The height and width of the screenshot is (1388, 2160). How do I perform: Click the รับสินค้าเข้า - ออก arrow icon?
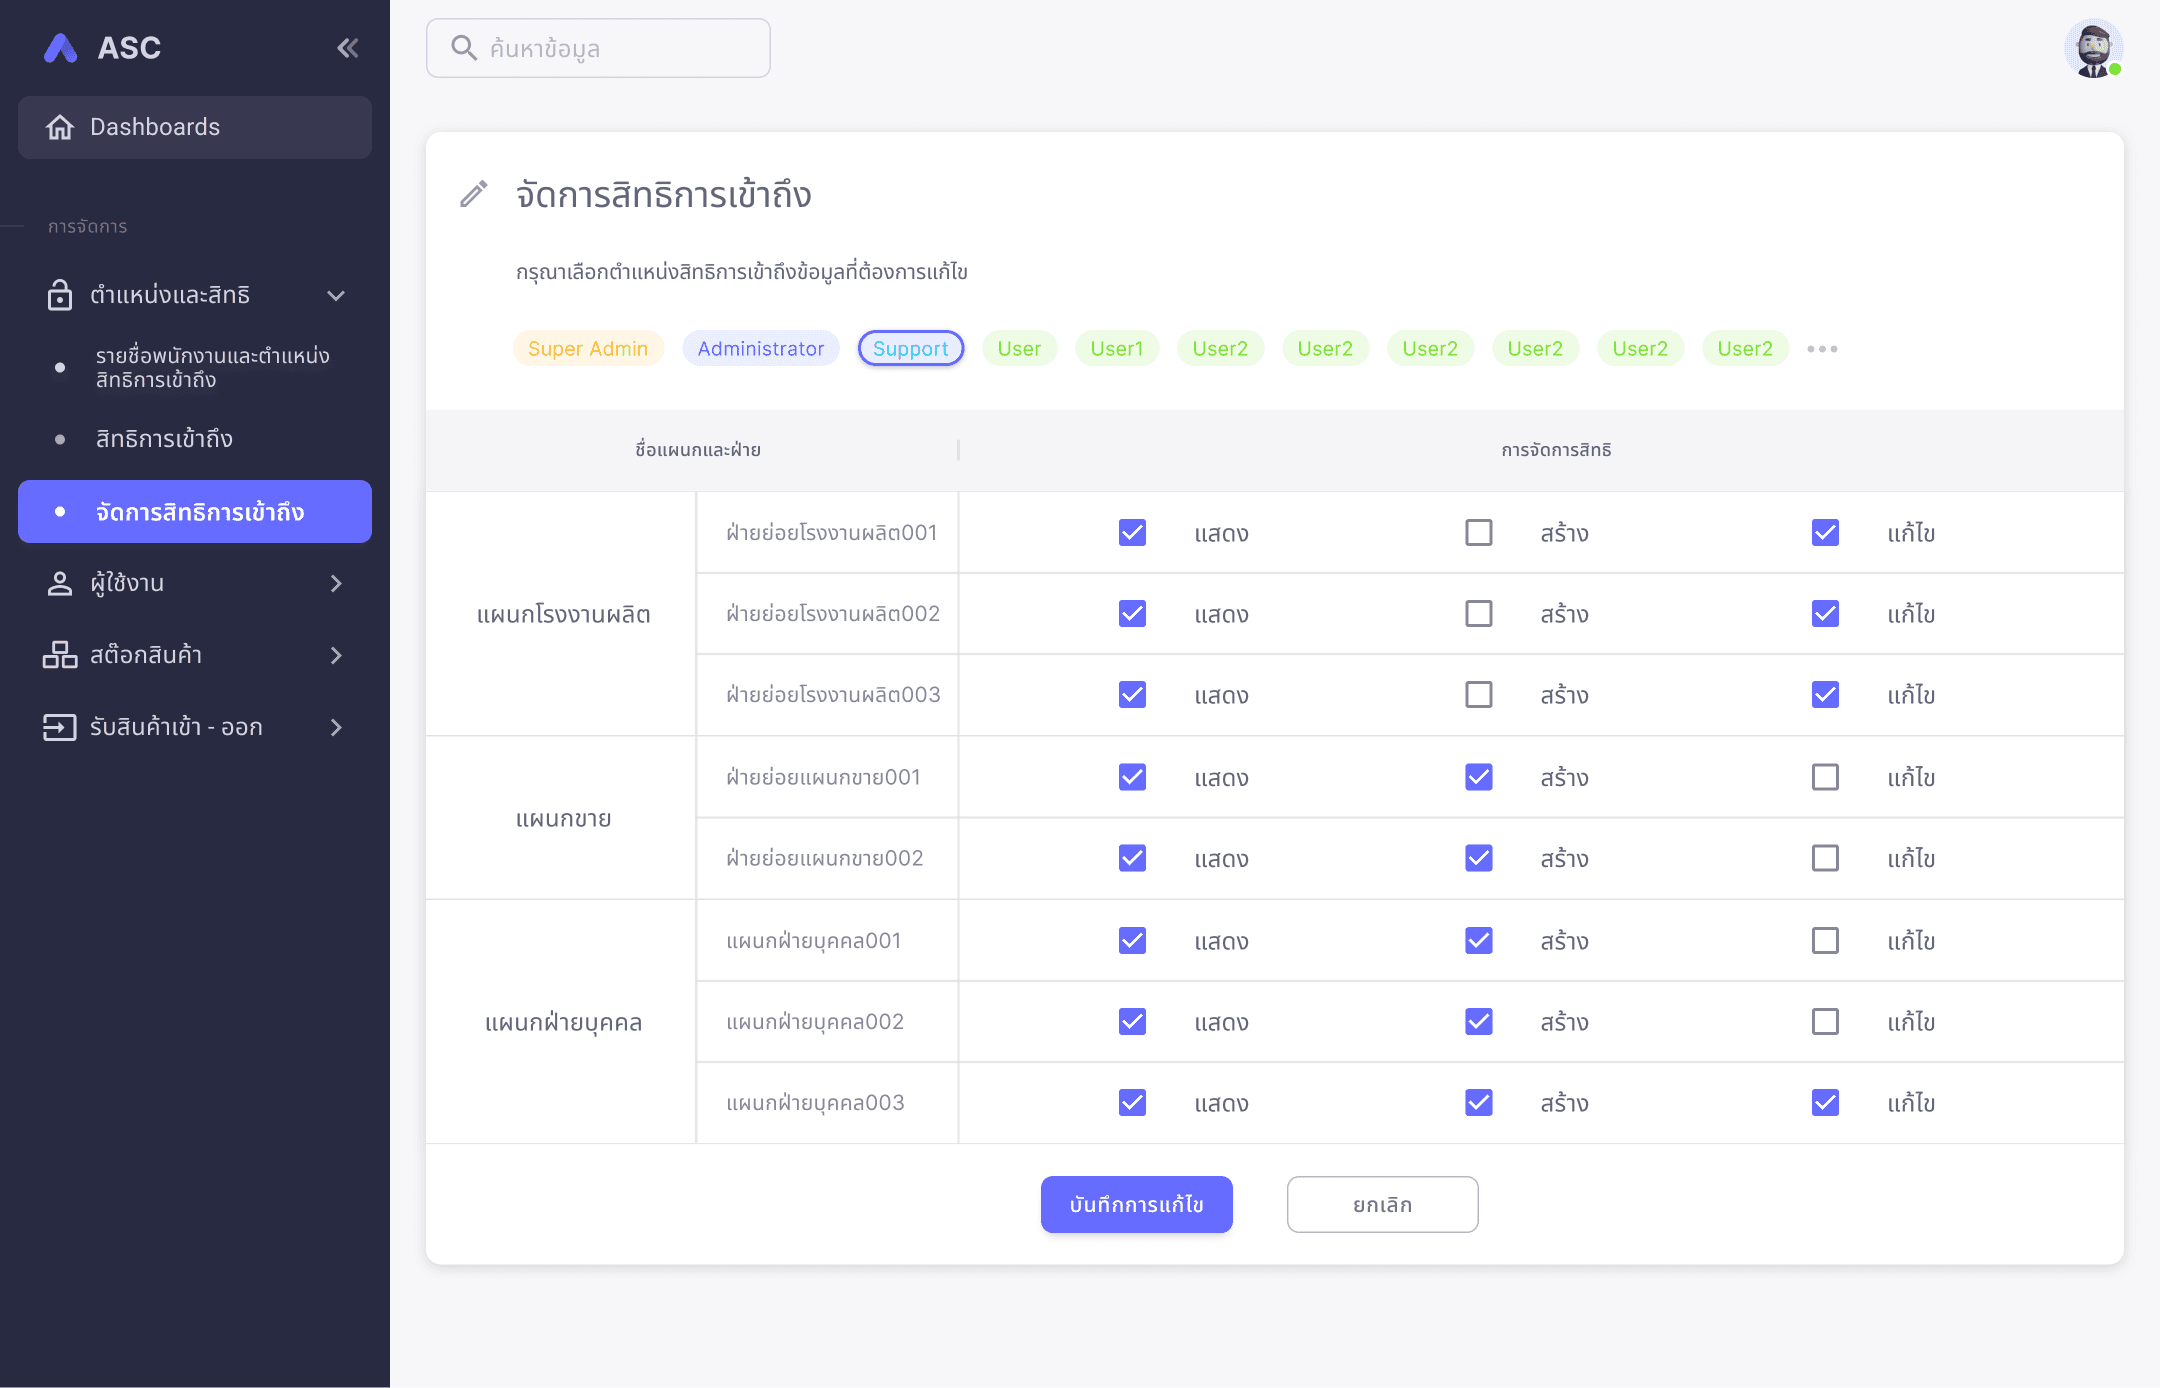click(60, 727)
